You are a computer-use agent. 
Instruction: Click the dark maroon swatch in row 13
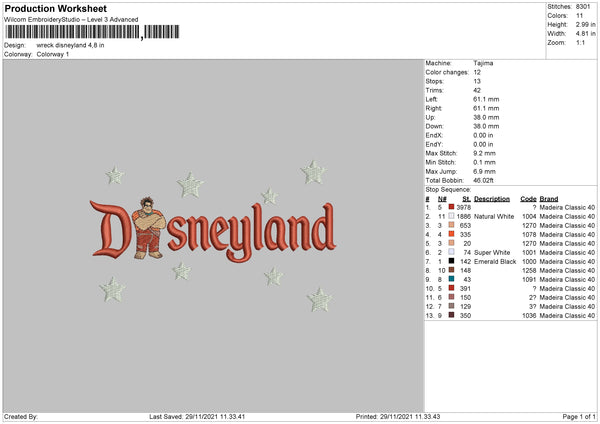(452, 315)
